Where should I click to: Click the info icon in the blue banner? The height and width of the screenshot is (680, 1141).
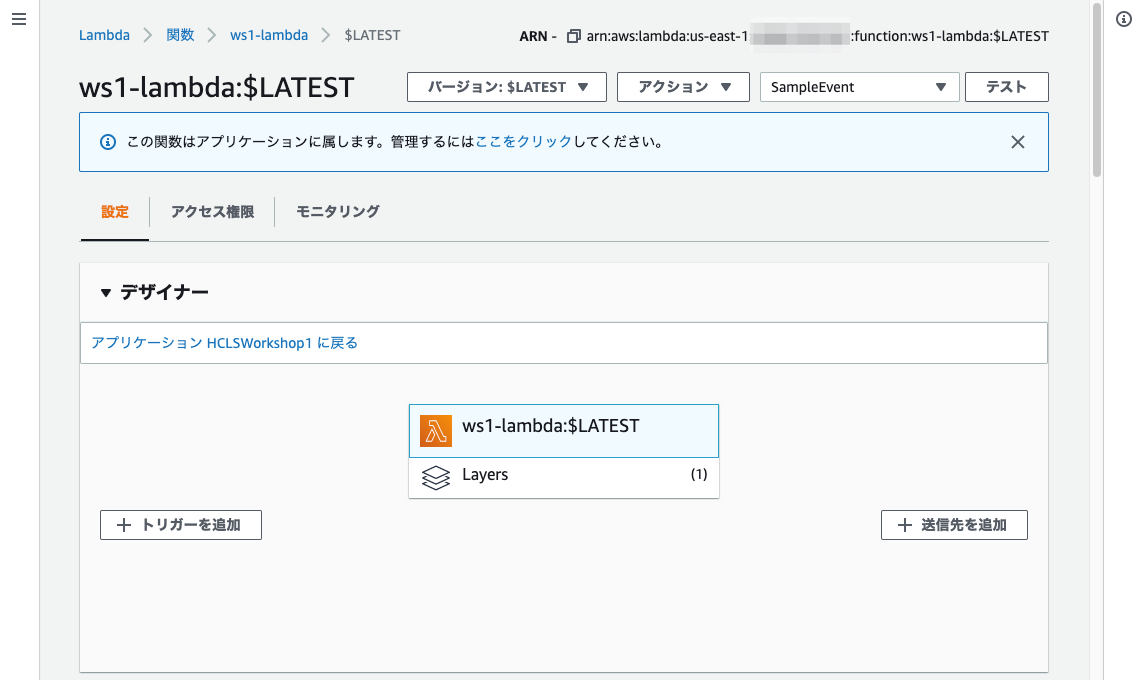pyautogui.click(x=108, y=142)
